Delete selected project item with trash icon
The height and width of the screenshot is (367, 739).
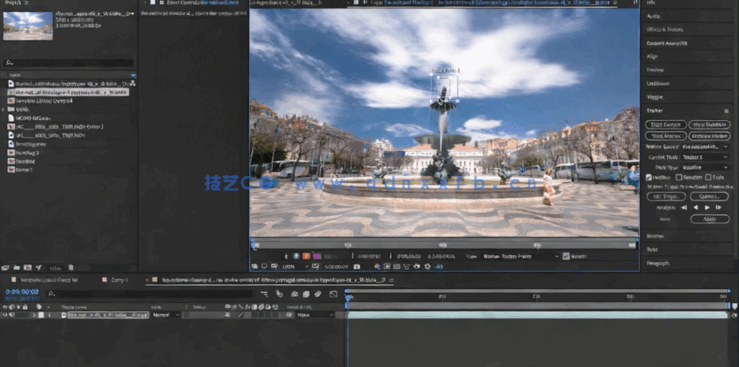(x=71, y=268)
